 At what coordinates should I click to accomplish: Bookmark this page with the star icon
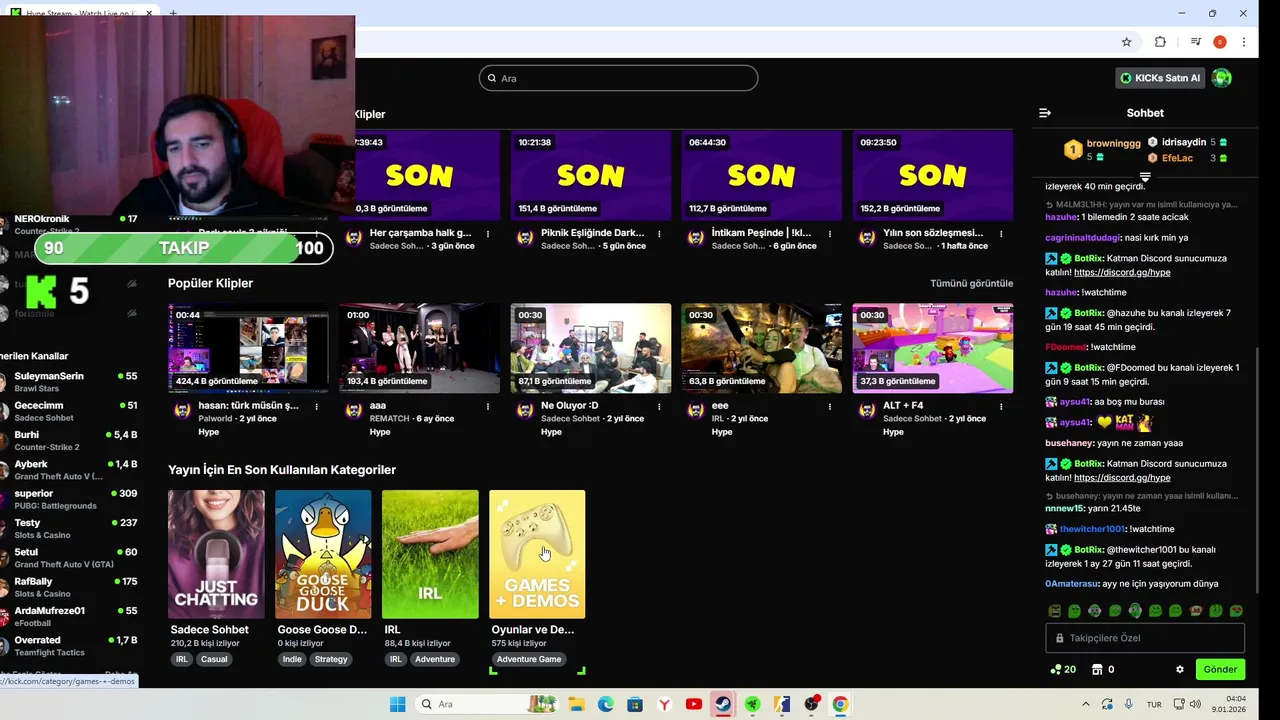click(x=1126, y=42)
